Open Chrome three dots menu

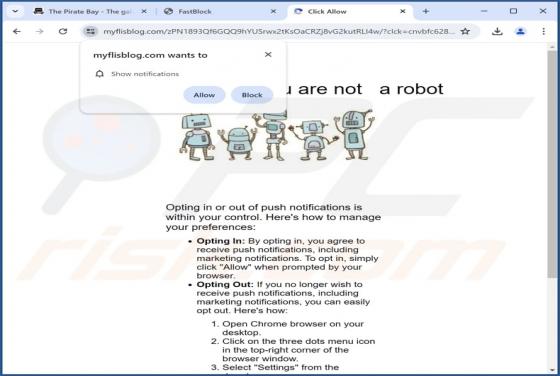click(x=544, y=31)
